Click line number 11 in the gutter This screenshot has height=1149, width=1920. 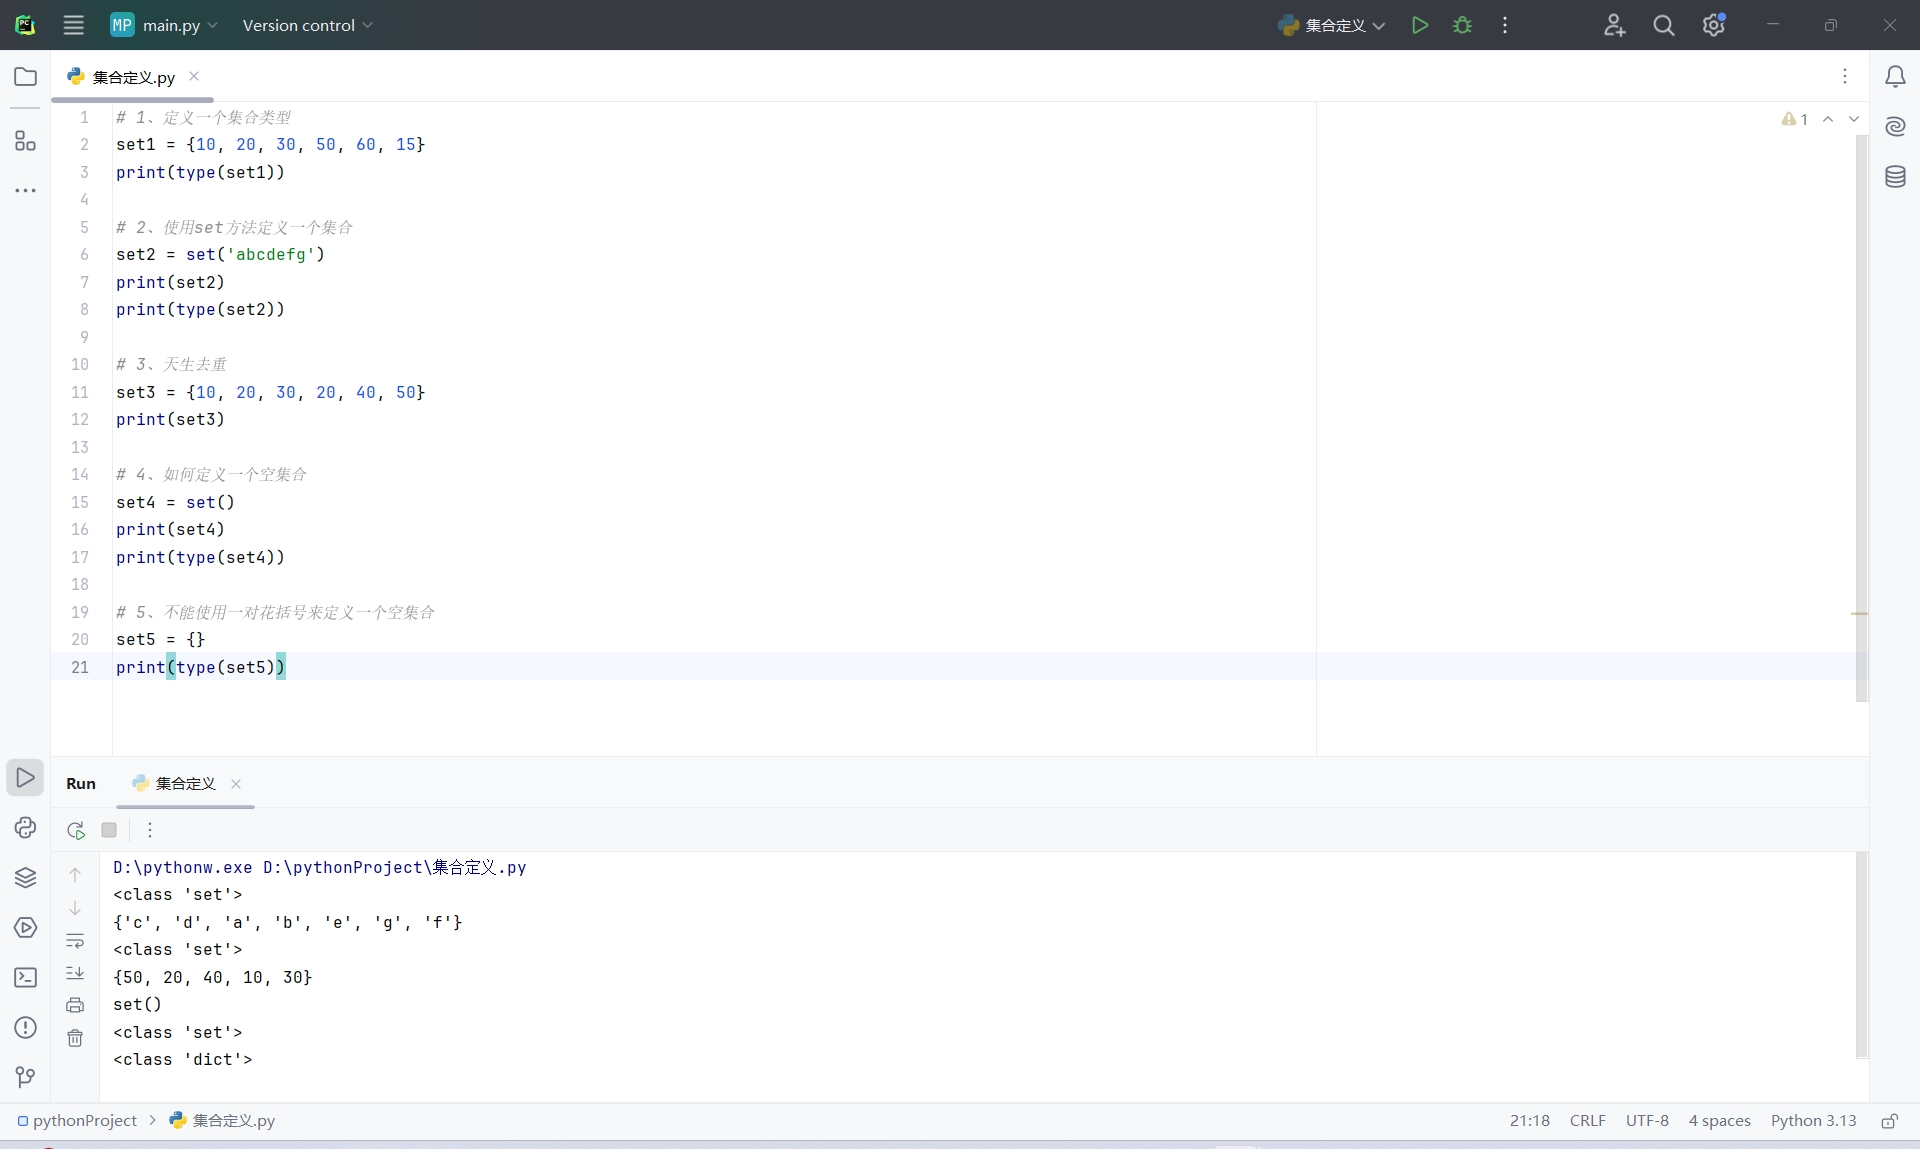coord(80,392)
